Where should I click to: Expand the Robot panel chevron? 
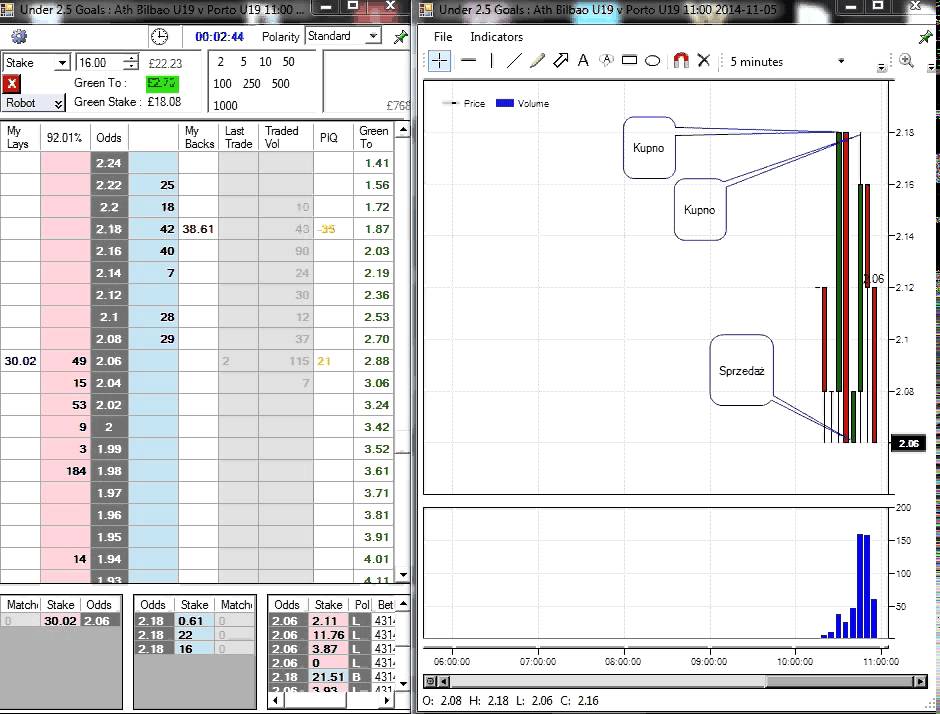58,103
